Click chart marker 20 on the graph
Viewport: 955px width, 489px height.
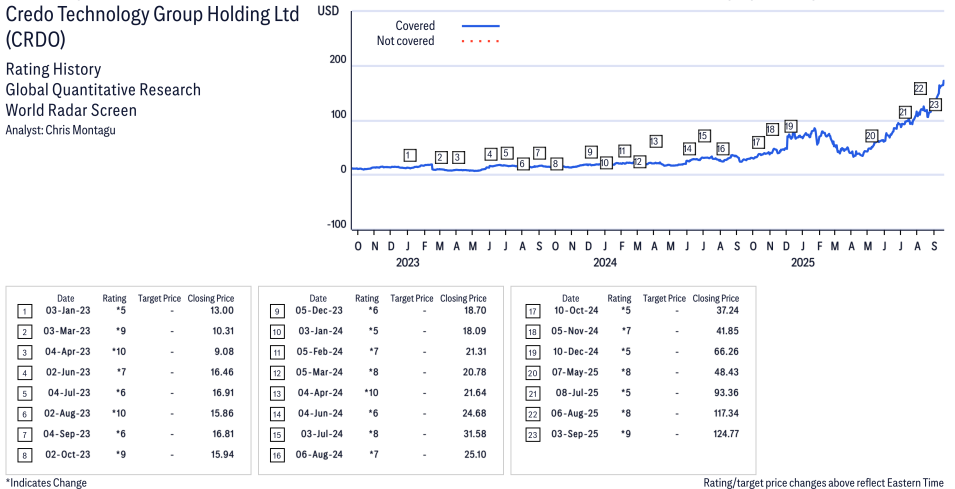pyautogui.click(x=871, y=135)
